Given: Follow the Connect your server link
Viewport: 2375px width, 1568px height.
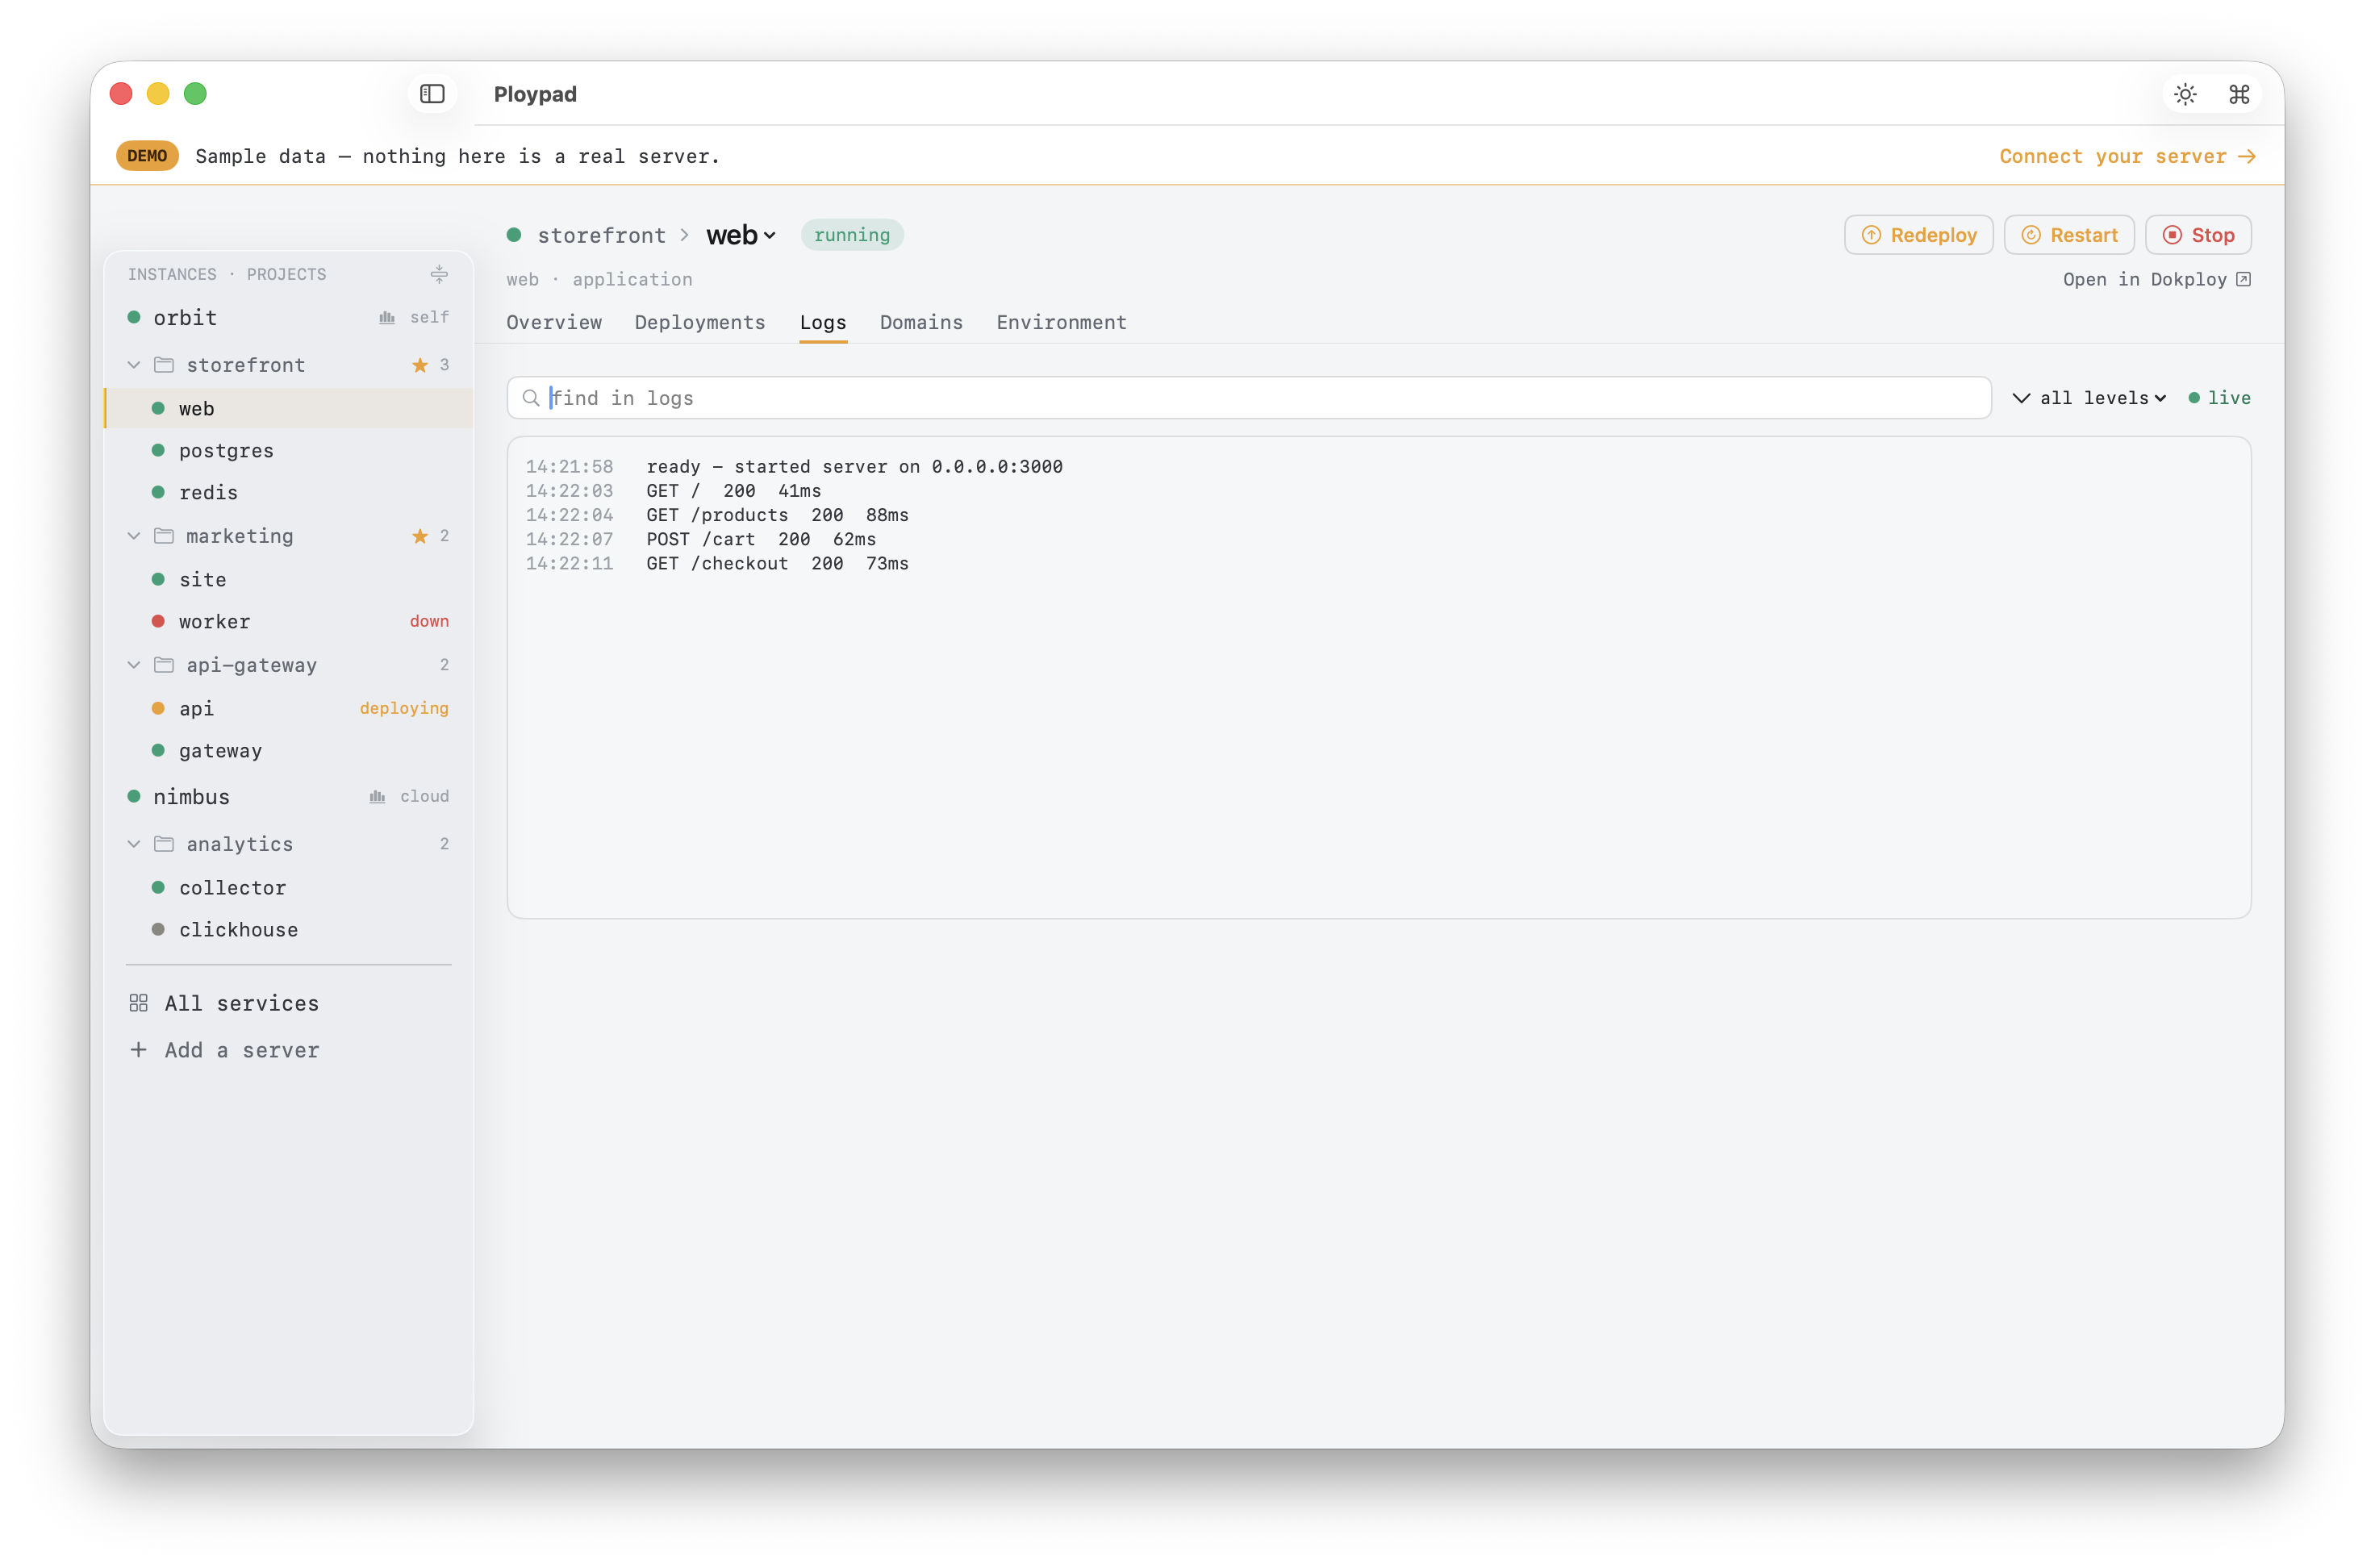Looking at the screenshot, I should [2127, 157].
